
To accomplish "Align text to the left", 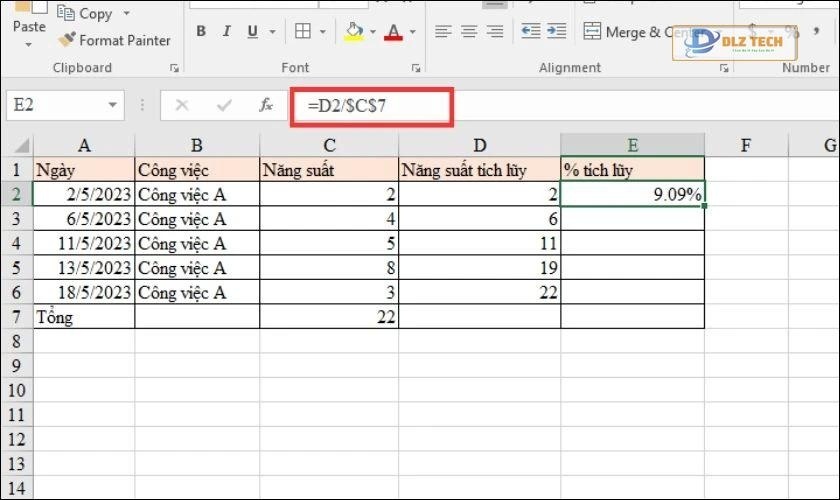I will click(443, 32).
